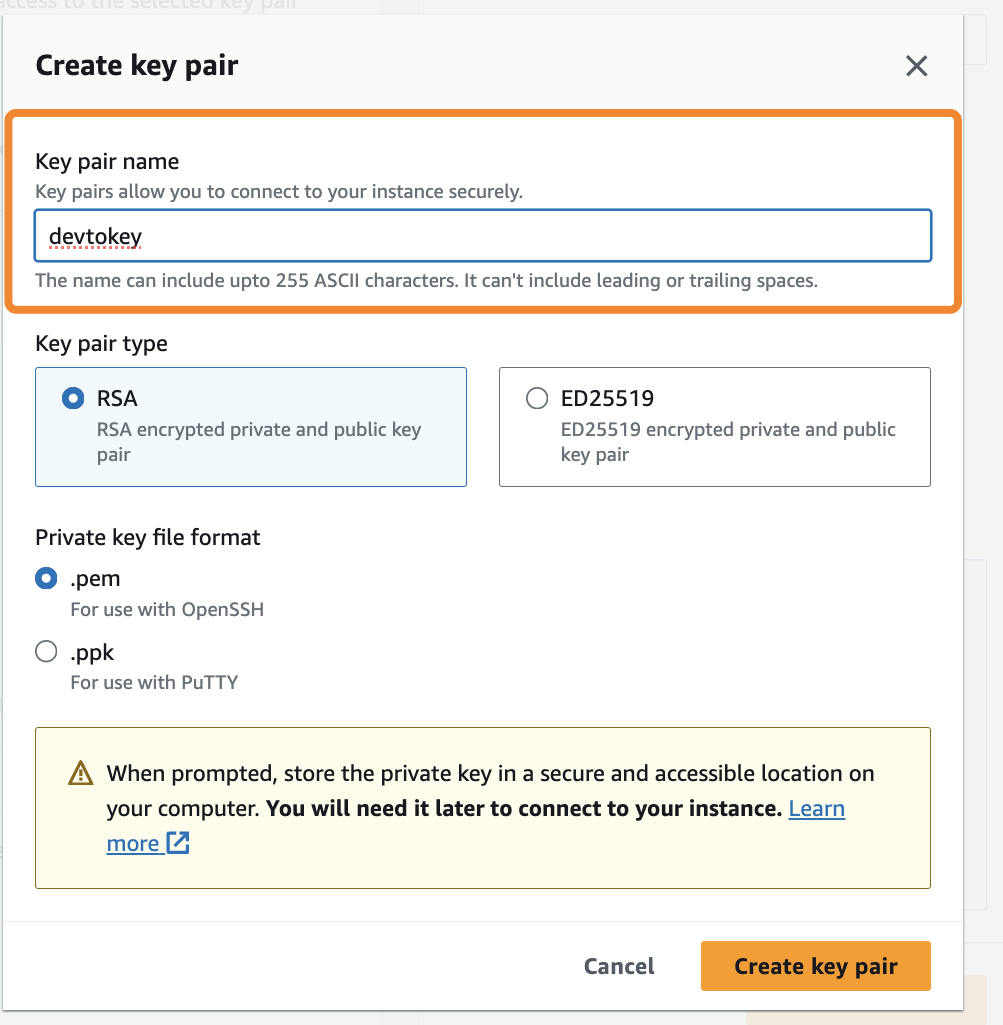Click the RSA tile description text

point(258,441)
